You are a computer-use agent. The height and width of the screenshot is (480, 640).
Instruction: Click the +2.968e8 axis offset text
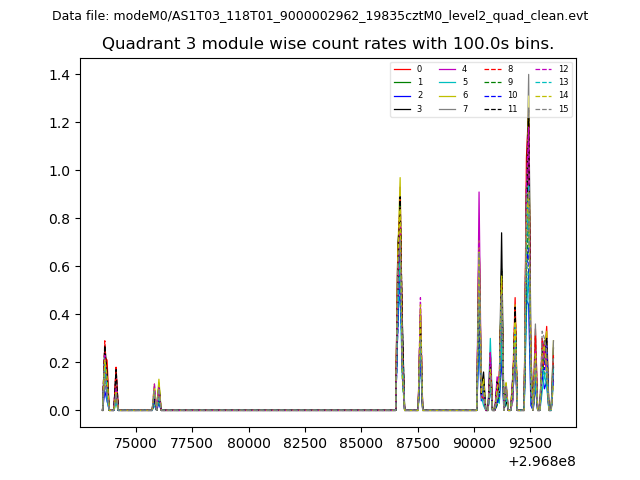[541, 462]
